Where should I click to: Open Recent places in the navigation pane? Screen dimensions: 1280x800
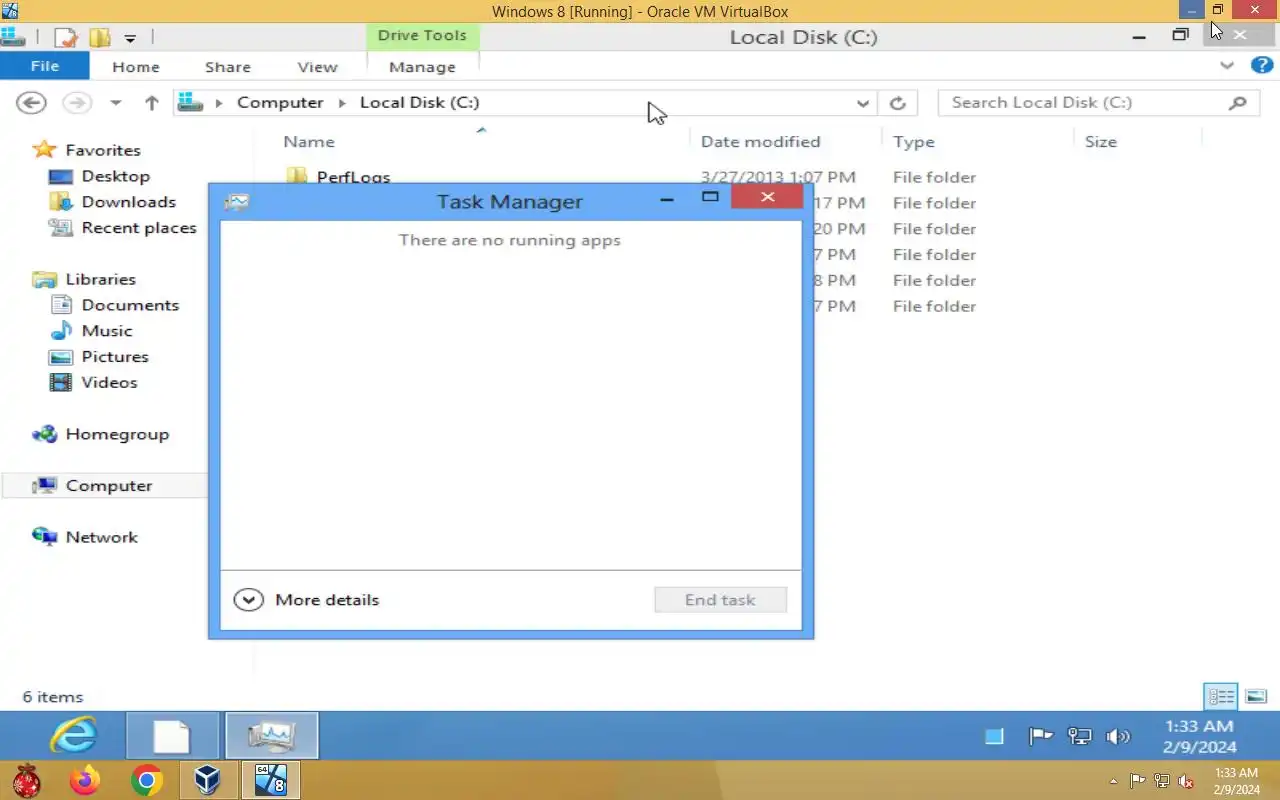click(139, 228)
